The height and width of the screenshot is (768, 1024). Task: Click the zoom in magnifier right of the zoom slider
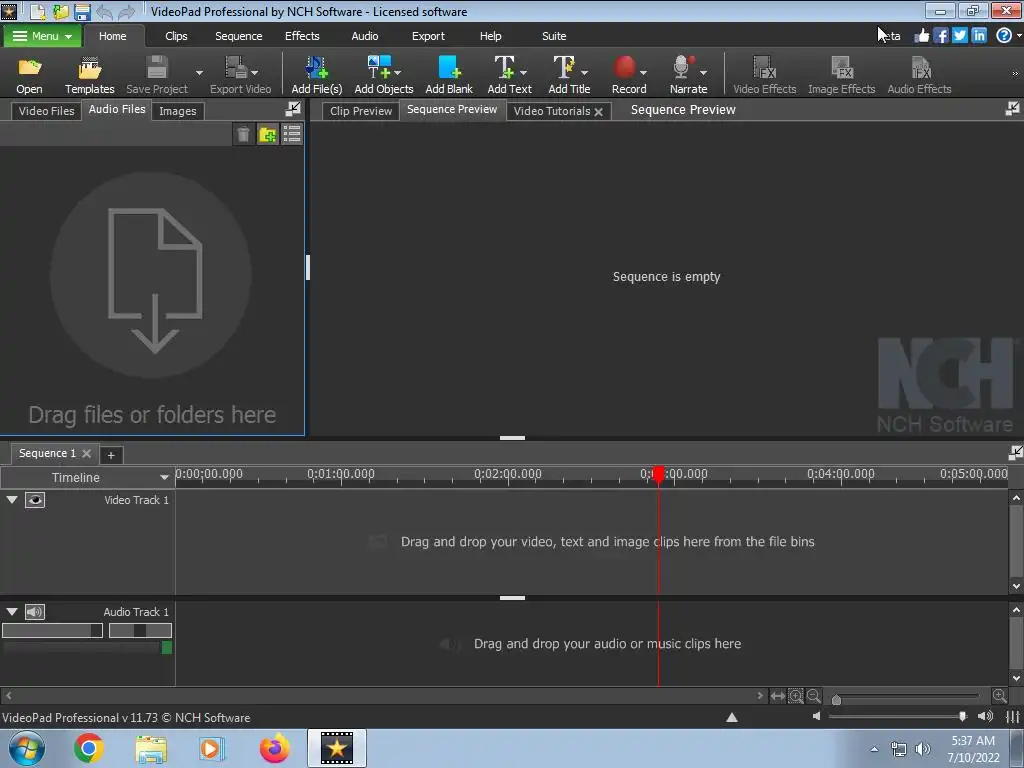coord(999,696)
